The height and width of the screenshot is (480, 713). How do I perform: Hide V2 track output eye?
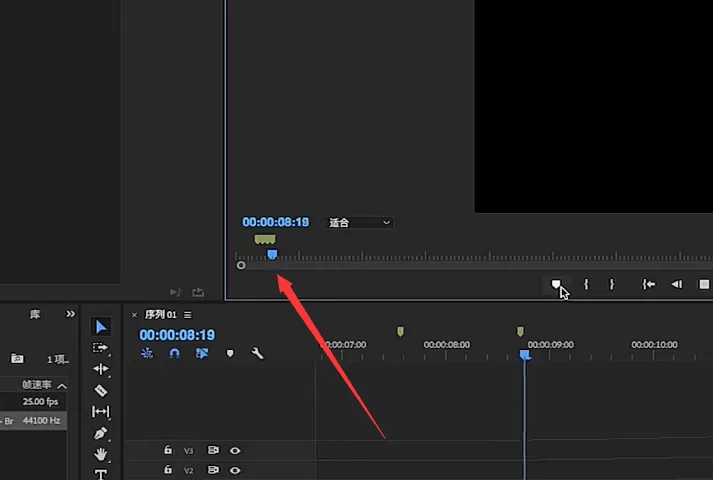coord(235,470)
